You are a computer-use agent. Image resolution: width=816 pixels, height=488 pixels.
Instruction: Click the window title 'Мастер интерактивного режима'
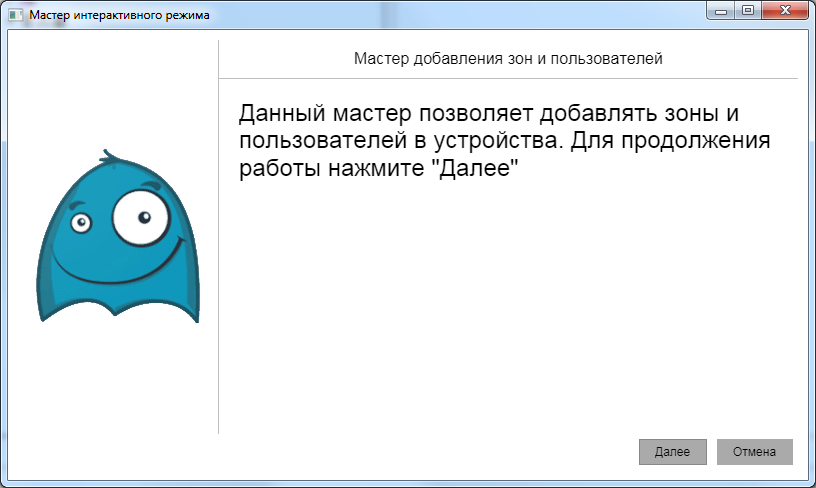click(119, 15)
